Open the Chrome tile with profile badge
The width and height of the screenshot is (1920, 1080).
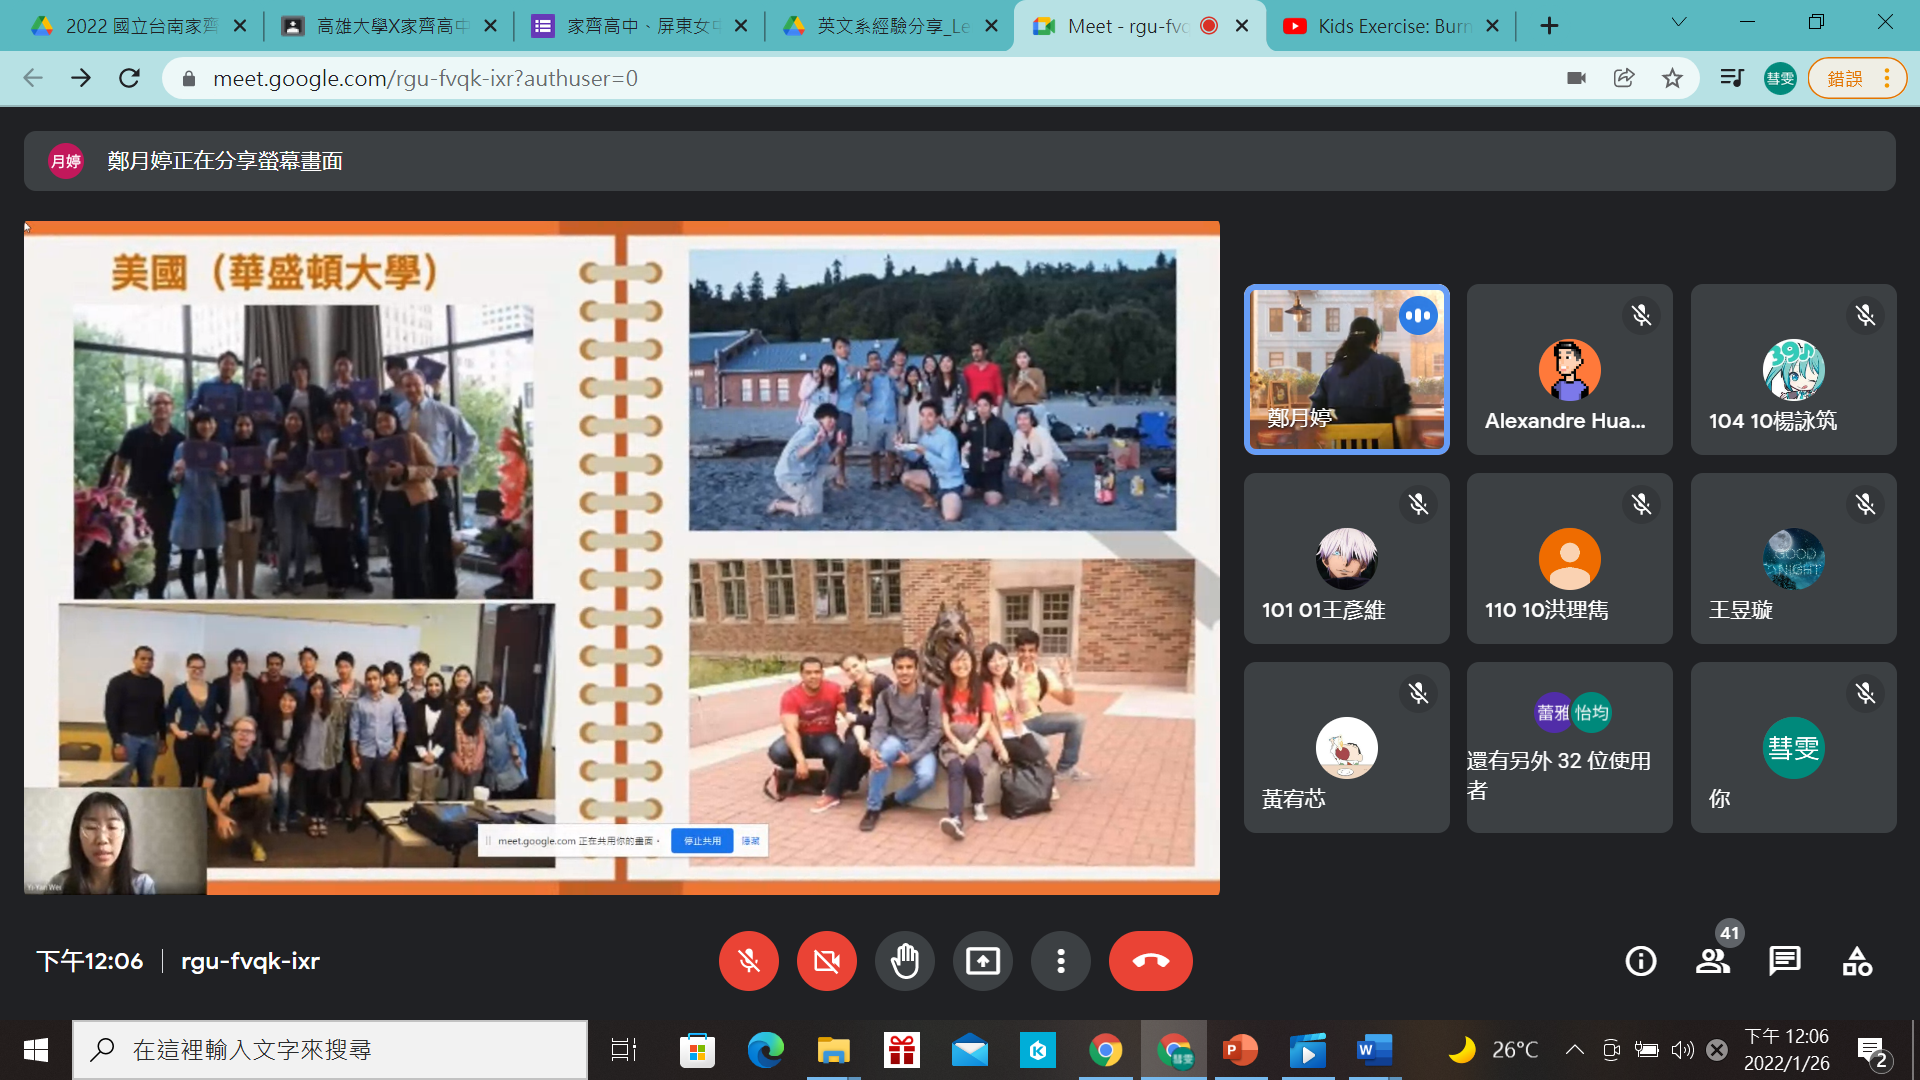point(1174,1050)
